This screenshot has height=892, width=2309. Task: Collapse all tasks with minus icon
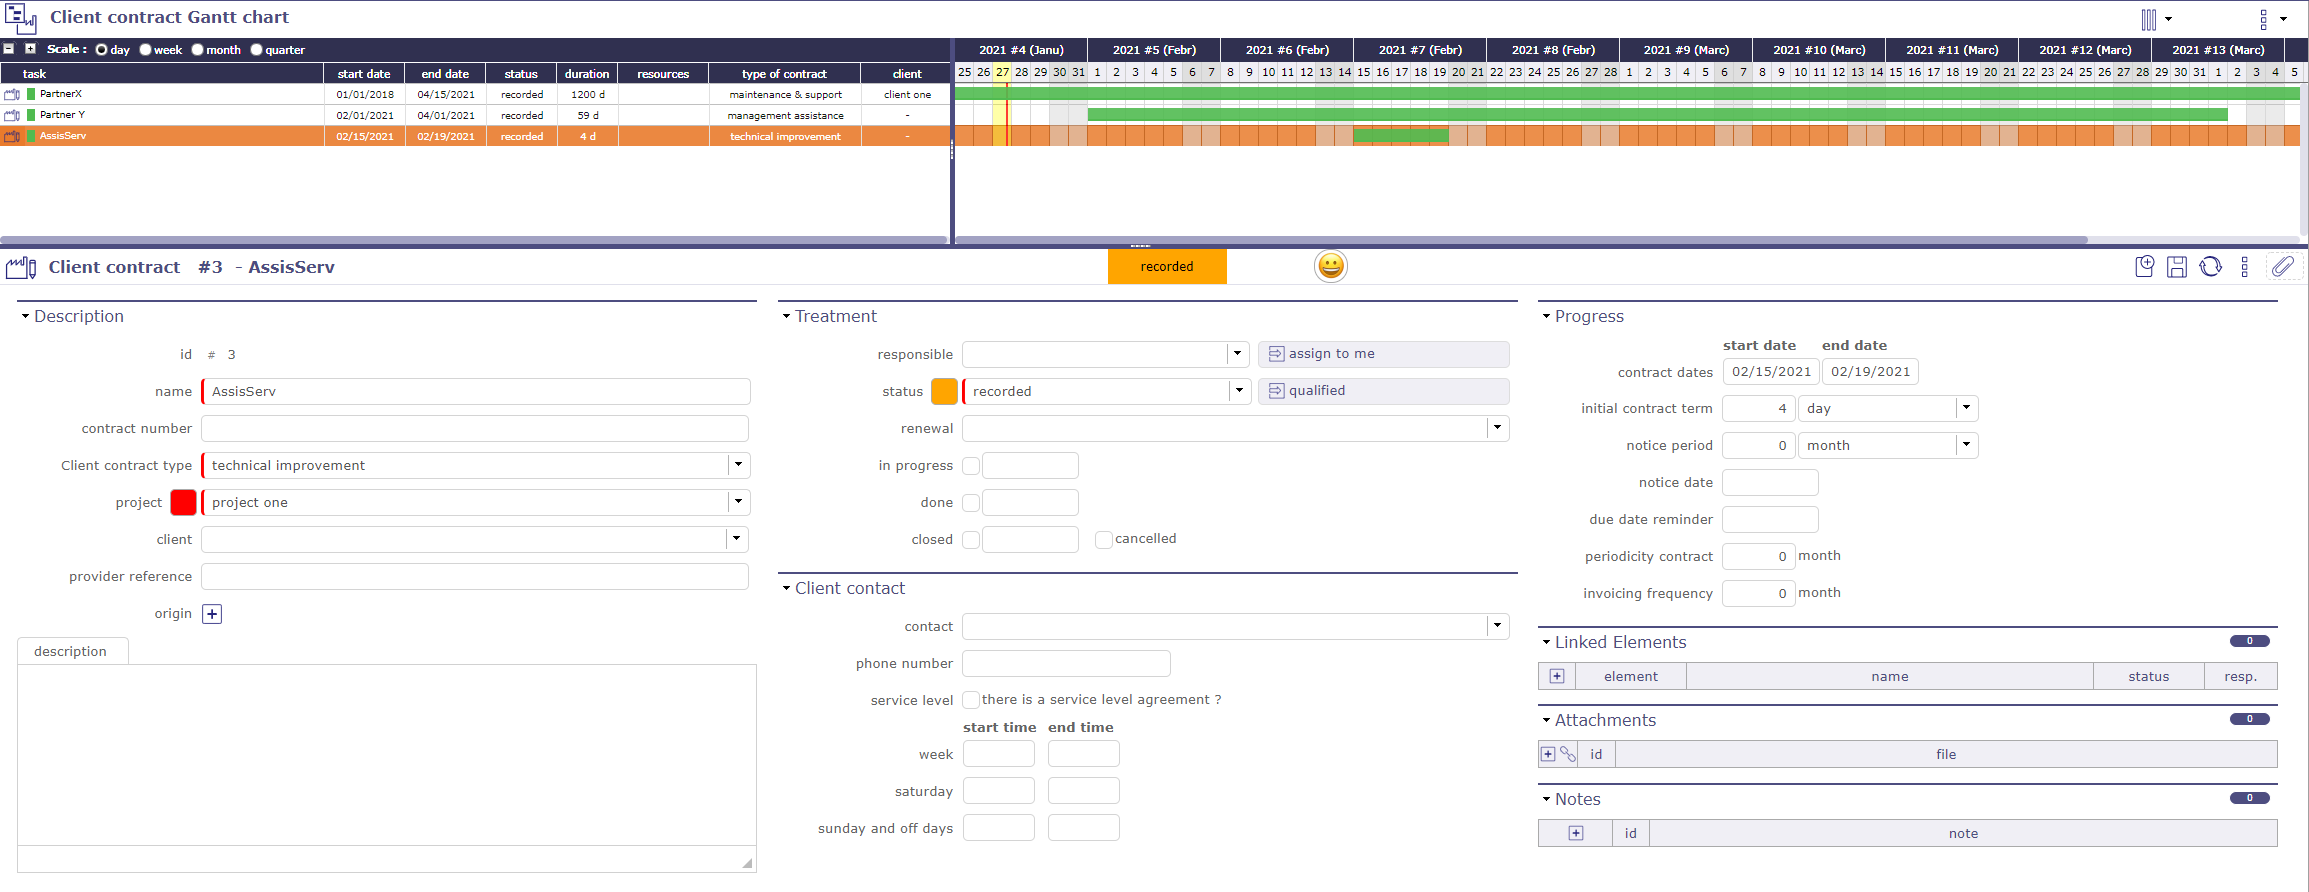click(x=9, y=49)
